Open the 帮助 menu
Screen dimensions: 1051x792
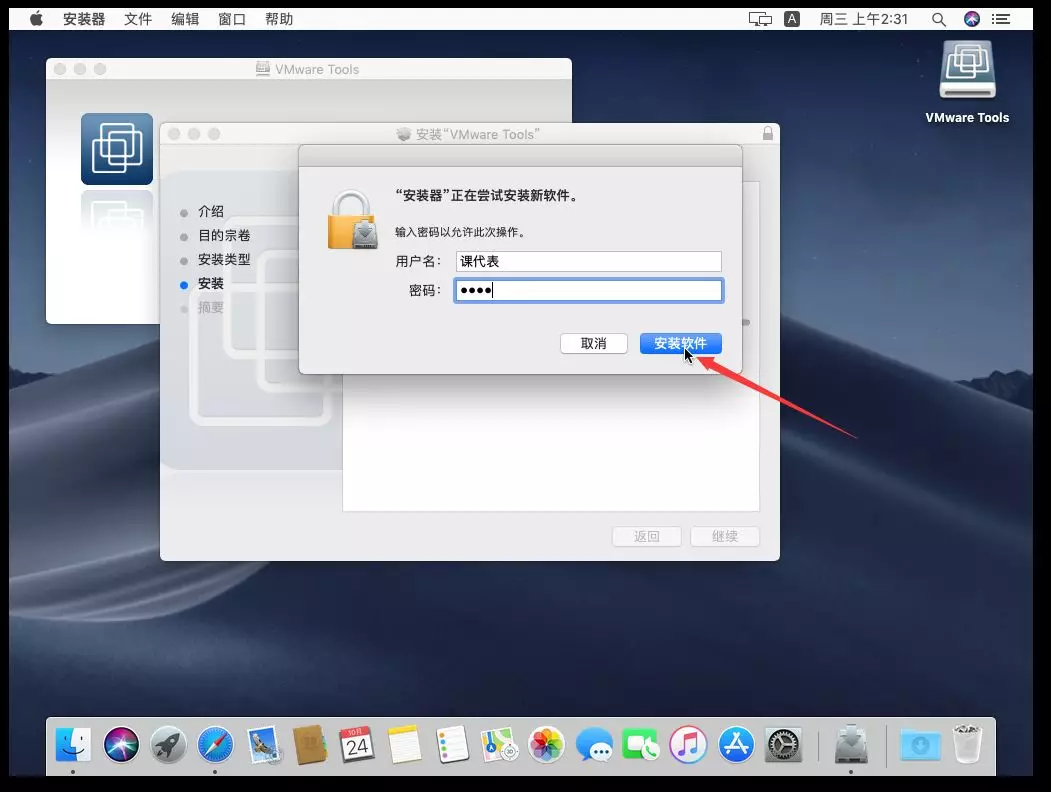279,19
